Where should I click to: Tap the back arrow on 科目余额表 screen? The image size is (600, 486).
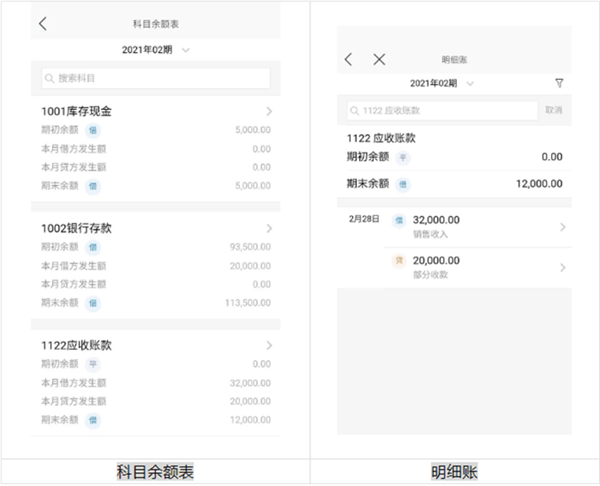coord(43,23)
